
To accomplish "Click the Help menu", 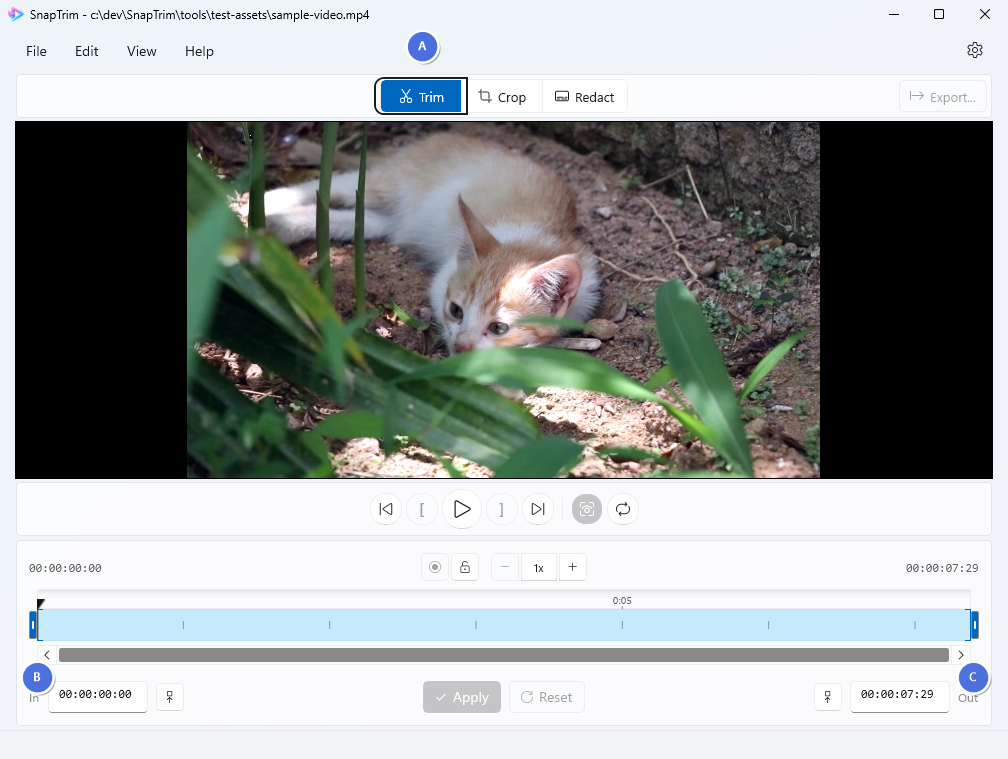I will pos(199,51).
